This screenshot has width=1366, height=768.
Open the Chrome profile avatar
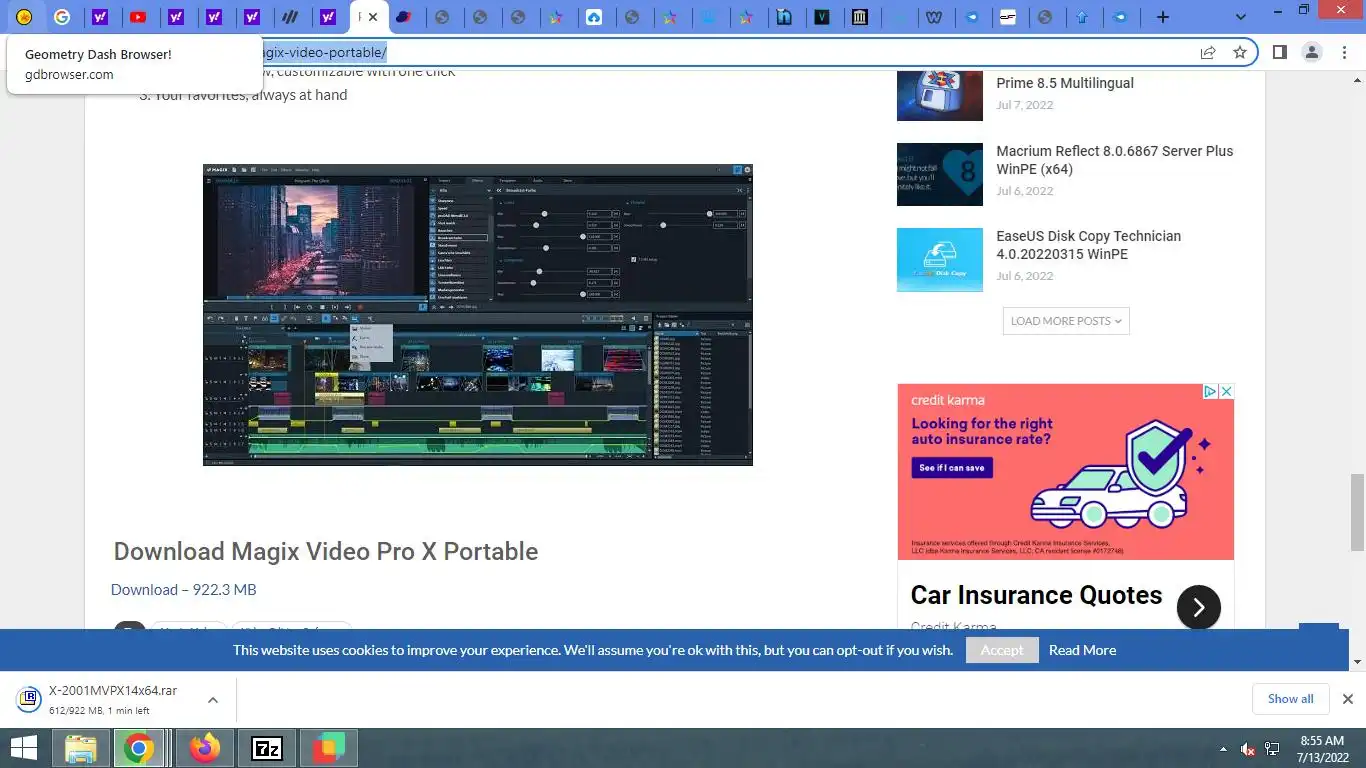click(x=1311, y=52)
